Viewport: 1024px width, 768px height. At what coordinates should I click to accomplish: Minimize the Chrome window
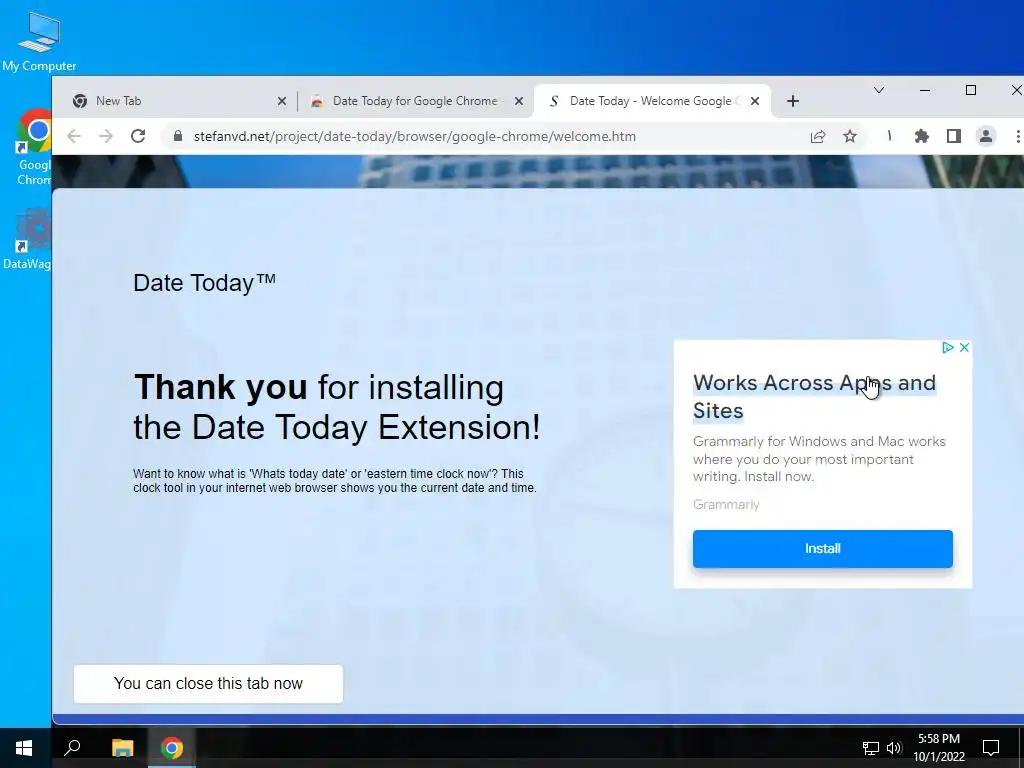[925, 90]
